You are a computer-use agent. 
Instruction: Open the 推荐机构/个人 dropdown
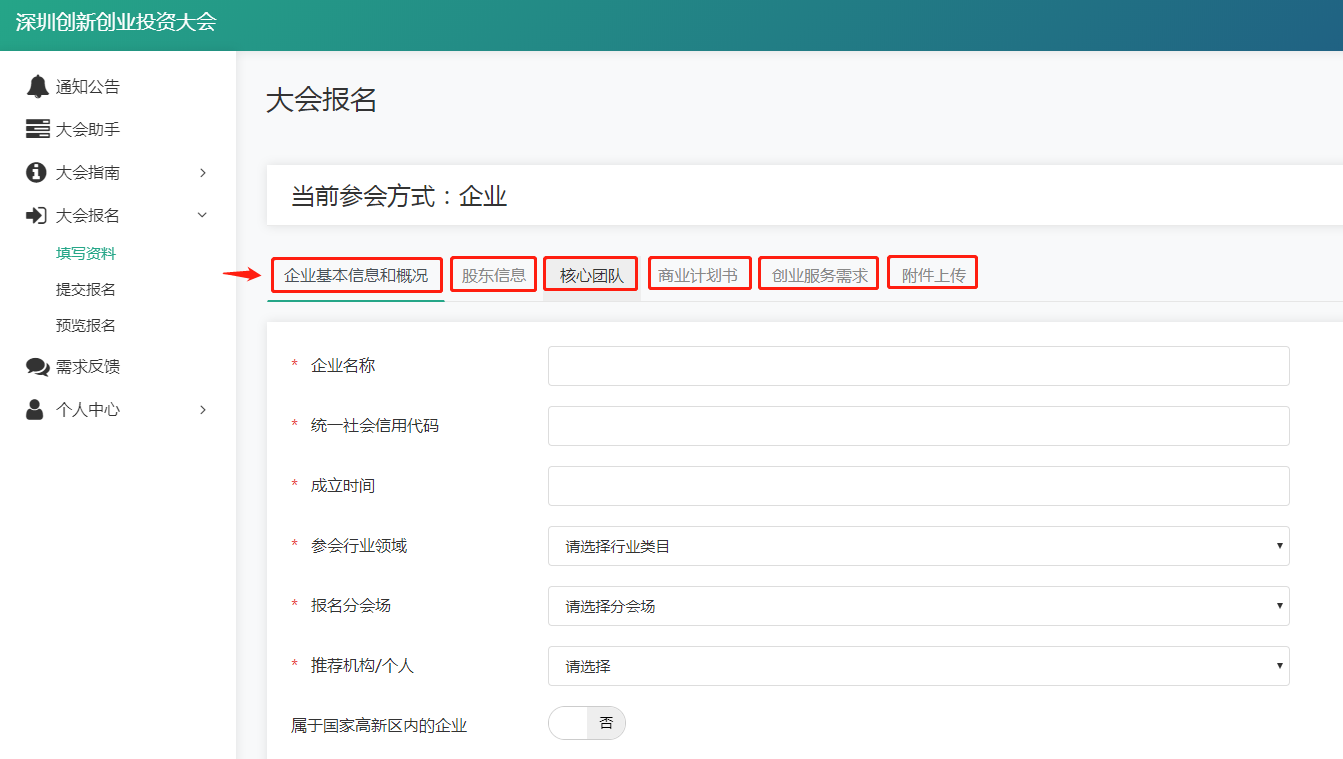(x=918, y=666)
